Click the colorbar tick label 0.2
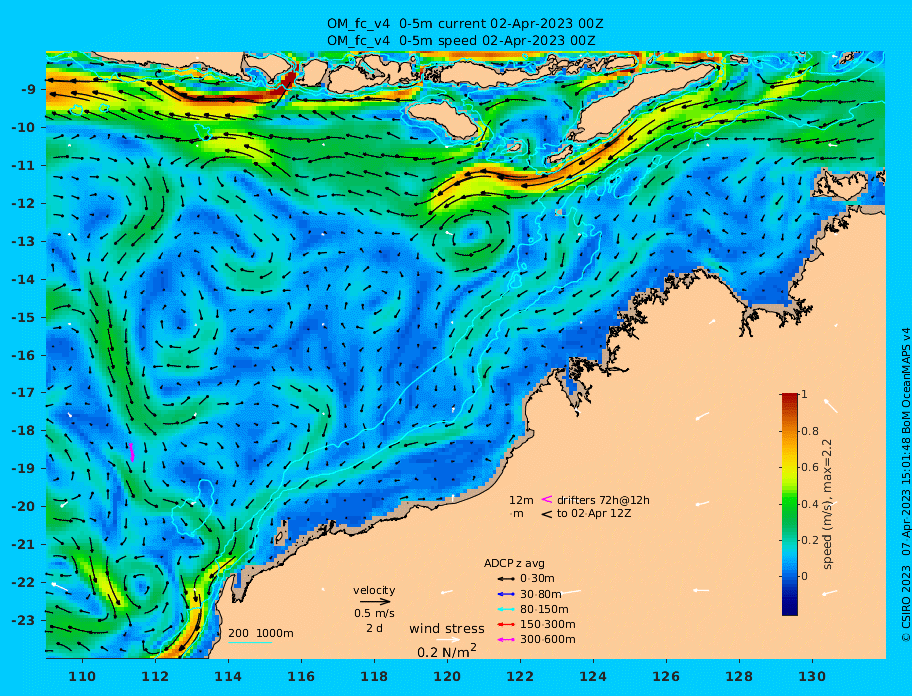The image size is (912, 696). point(810,540)
